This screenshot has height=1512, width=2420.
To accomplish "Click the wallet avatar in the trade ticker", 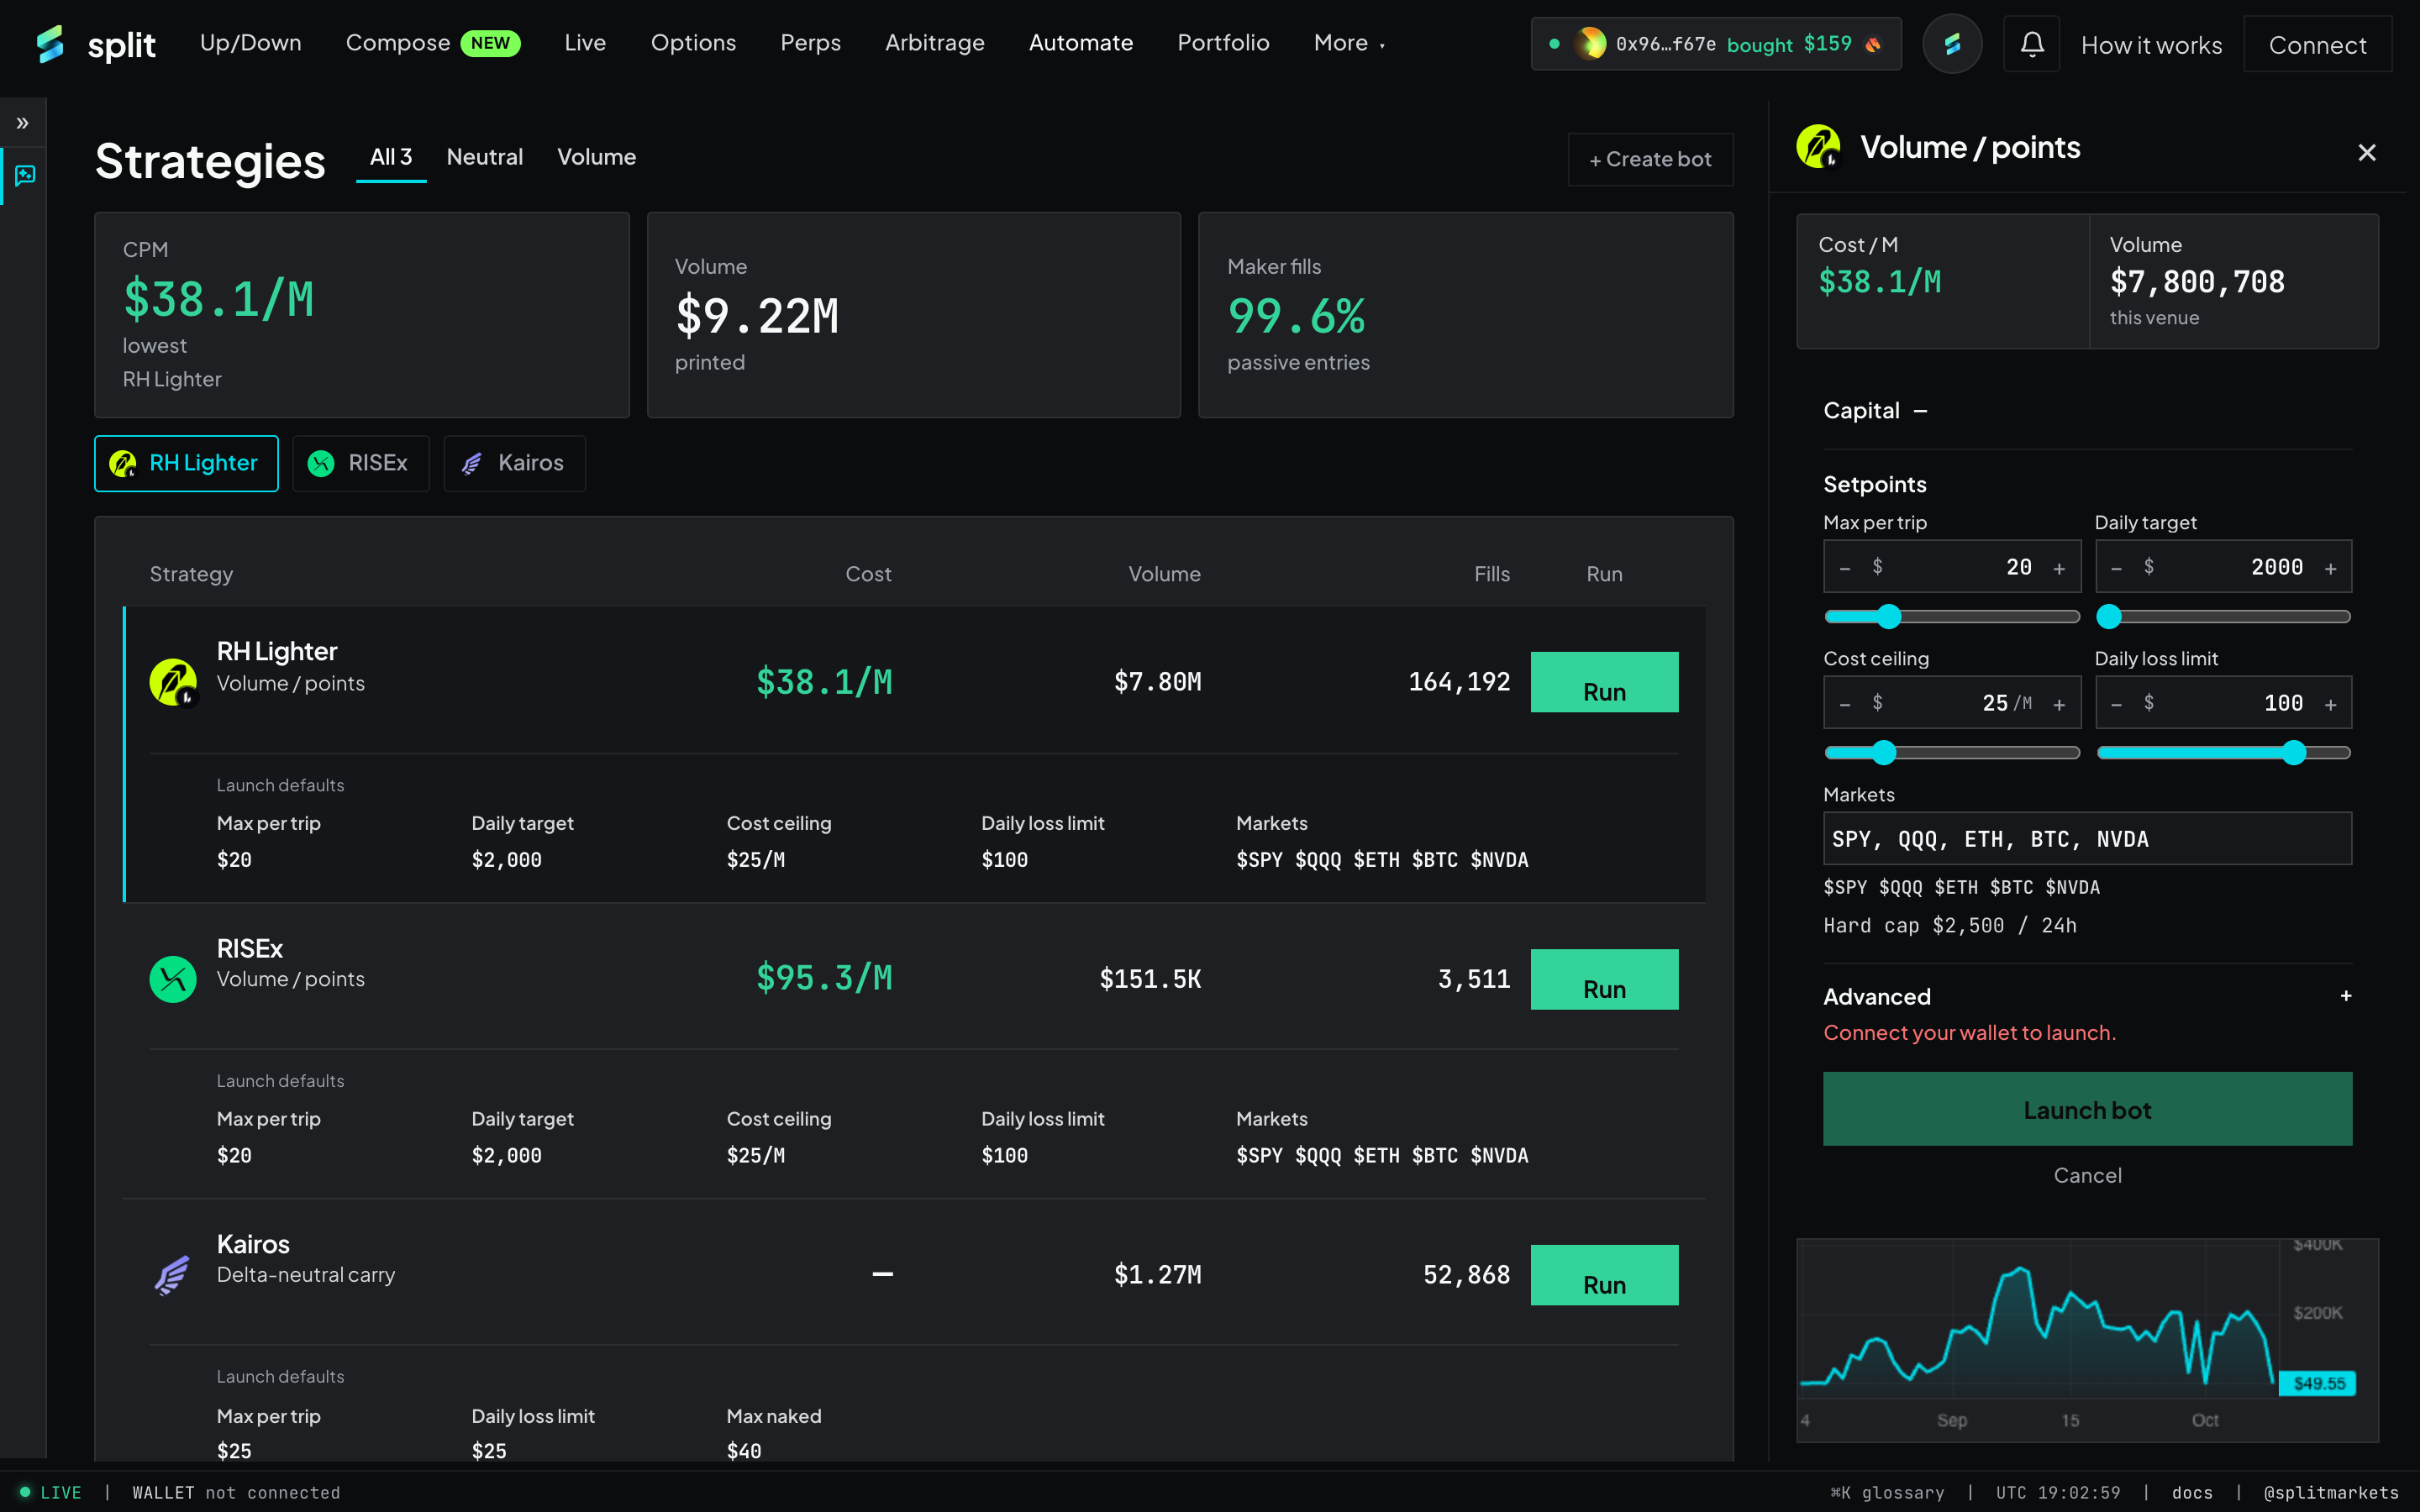I will [x=1590, y=43].
